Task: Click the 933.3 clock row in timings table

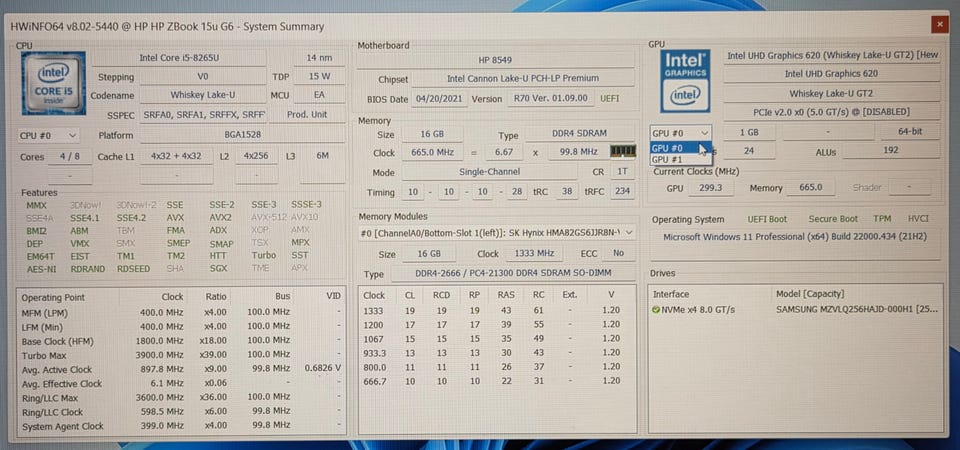Action: 496,353
